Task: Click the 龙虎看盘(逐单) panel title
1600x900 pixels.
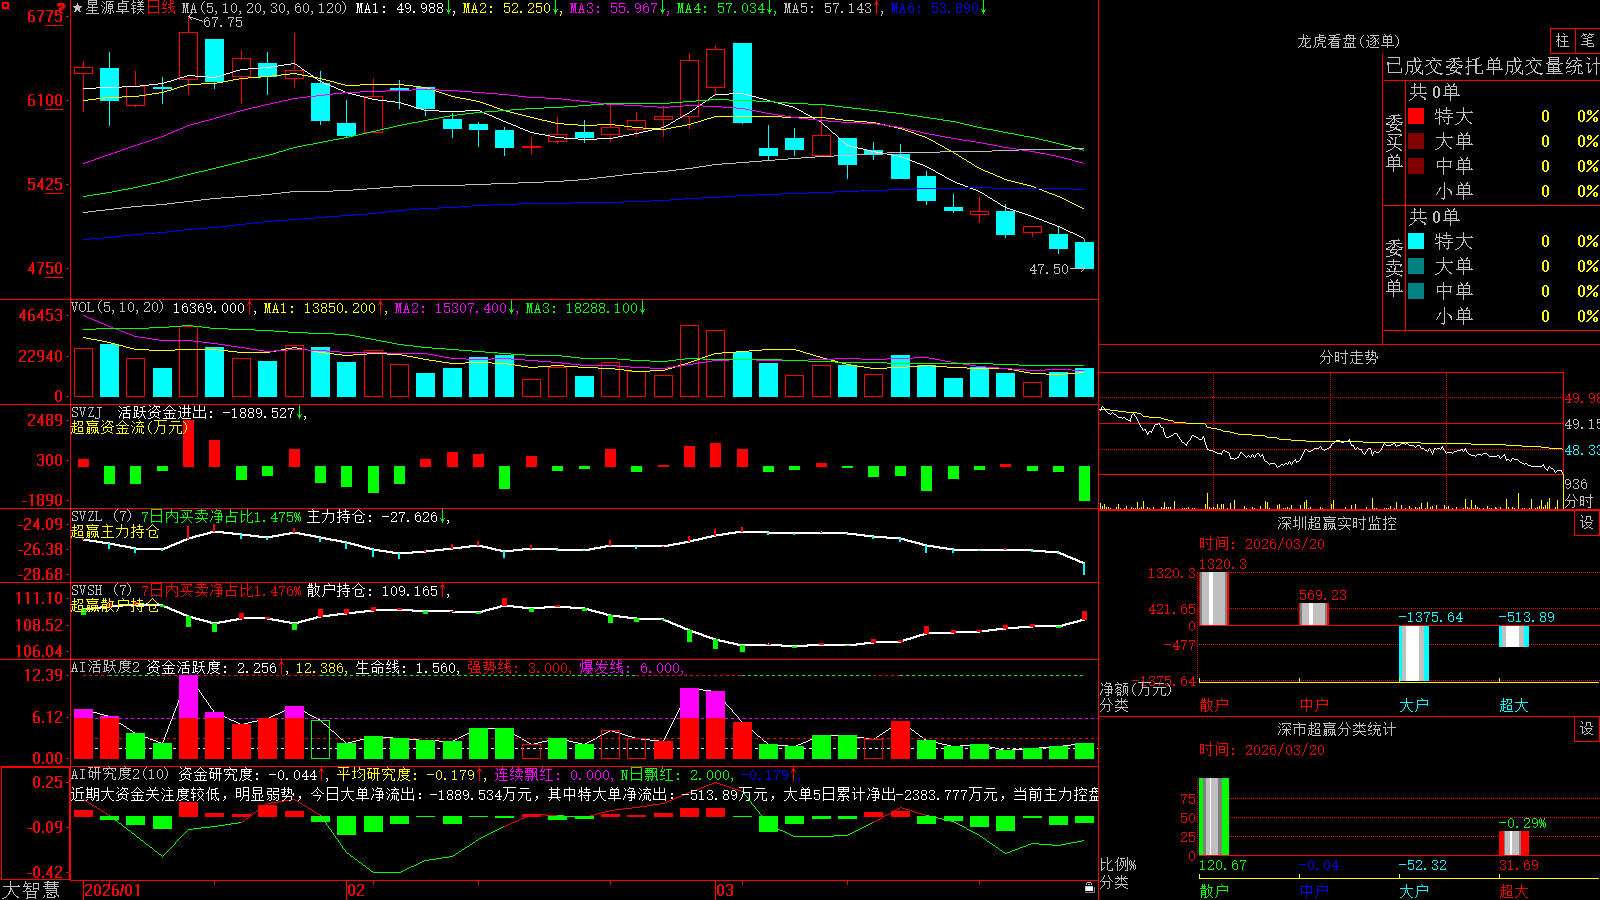Action: tap(1348, 41)
